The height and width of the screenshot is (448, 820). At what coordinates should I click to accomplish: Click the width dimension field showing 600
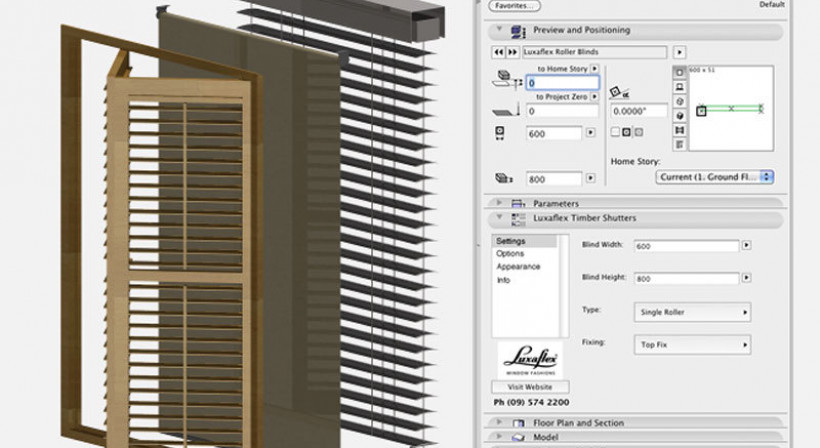(554, 134)
